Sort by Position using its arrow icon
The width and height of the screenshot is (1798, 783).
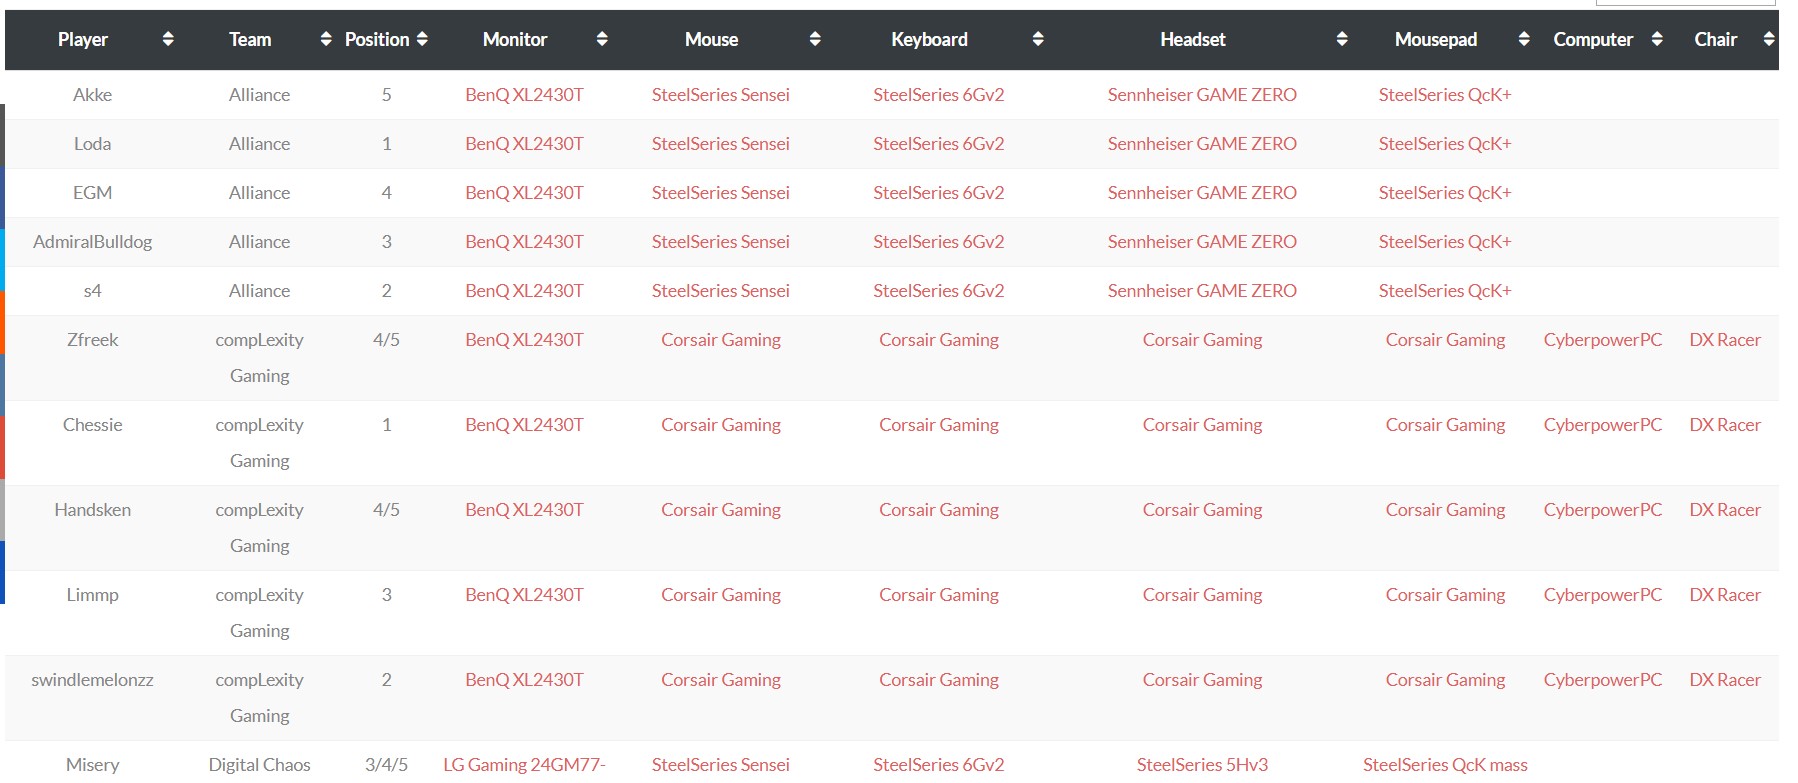tap(422, 39)
